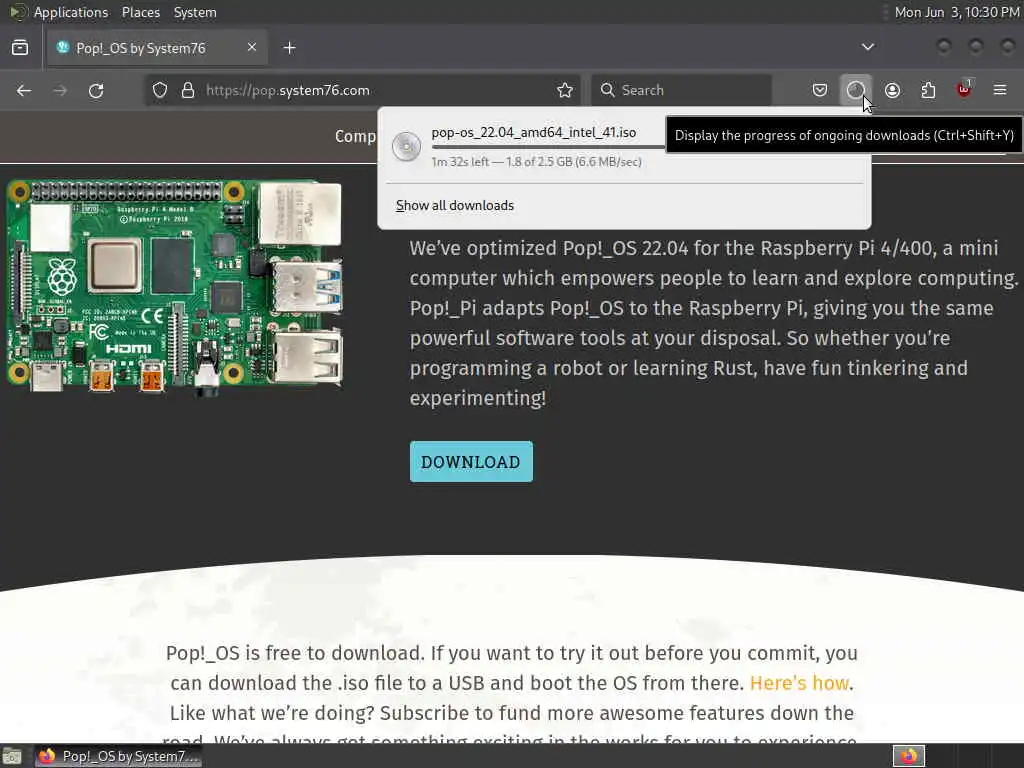Open the System menu
Image resolution: width=1024 pixels, height=768 pixels.
pos(195,12)
